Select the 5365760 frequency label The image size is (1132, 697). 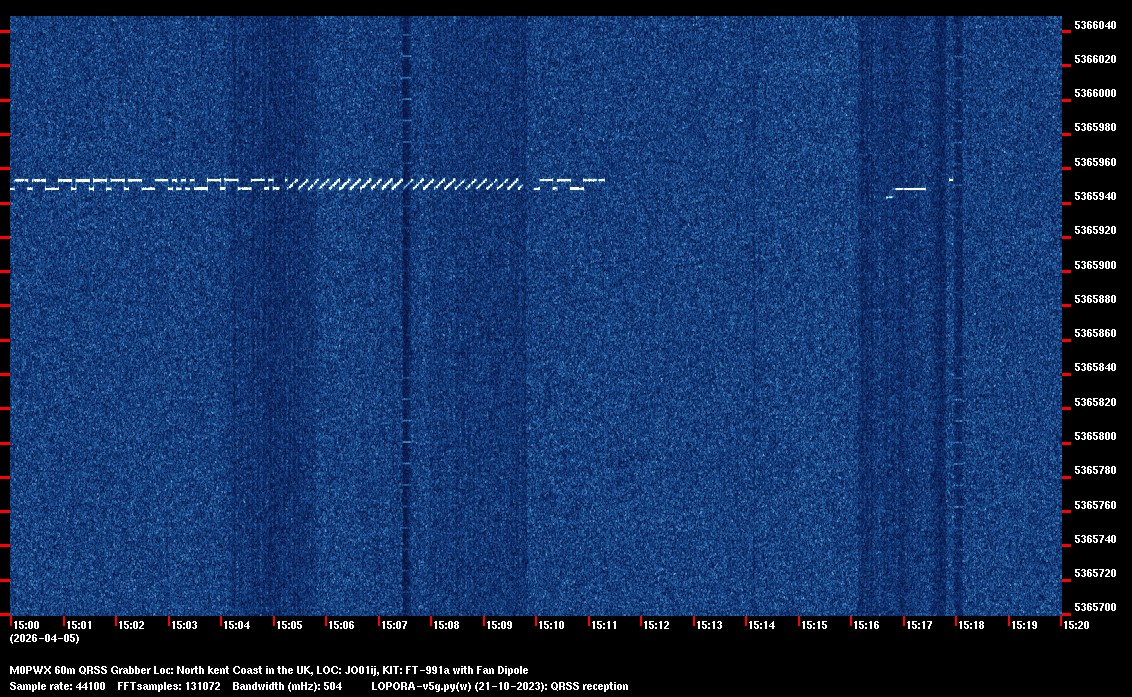point(1095,505)
